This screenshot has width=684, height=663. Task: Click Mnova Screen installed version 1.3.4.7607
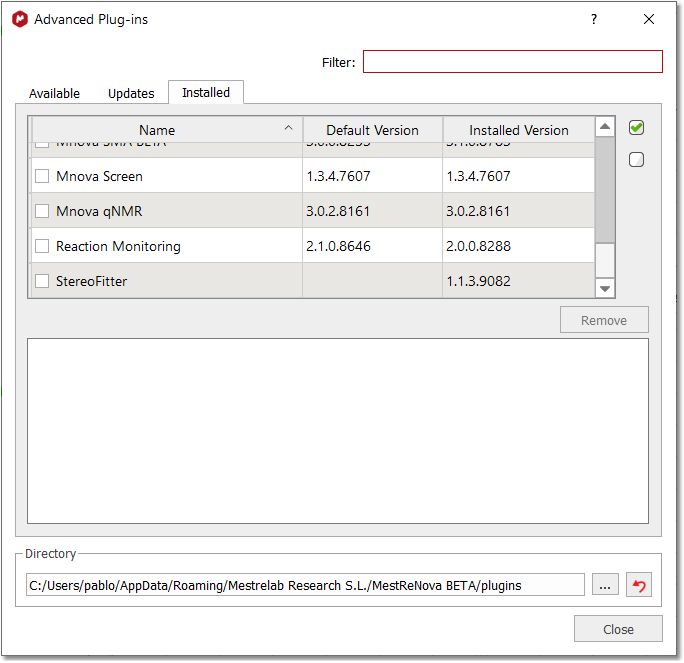tap(478, 176)
